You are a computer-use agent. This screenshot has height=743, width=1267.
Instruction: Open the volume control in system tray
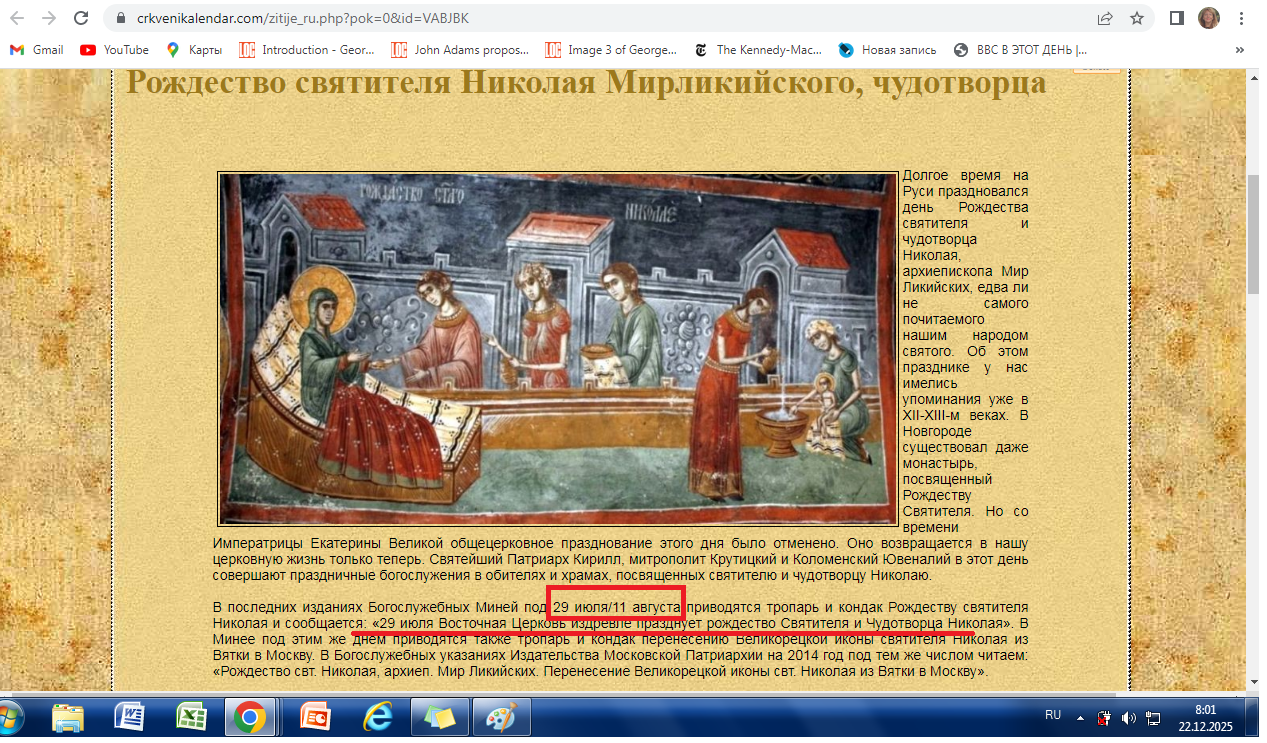click(x=1129, y=717)
